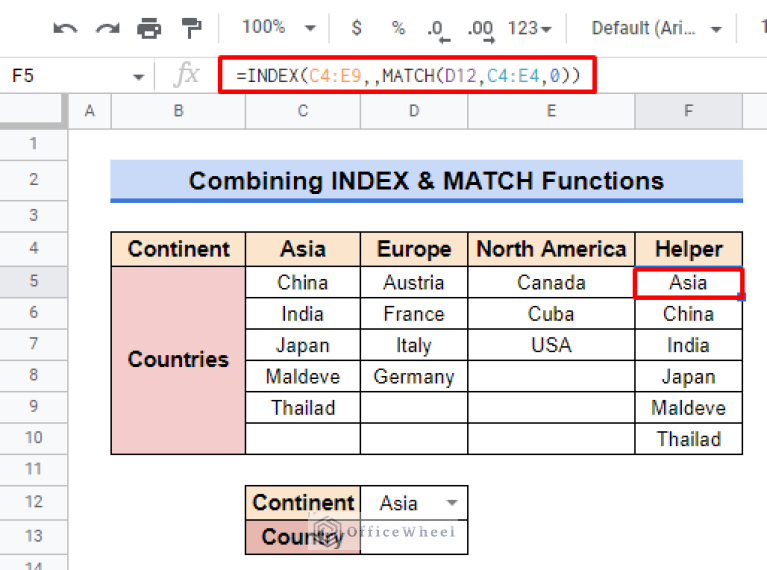This screenshot has height=570, width=767.
Task: Click Helper column cell 'Maldeve'
Action: 688,408
